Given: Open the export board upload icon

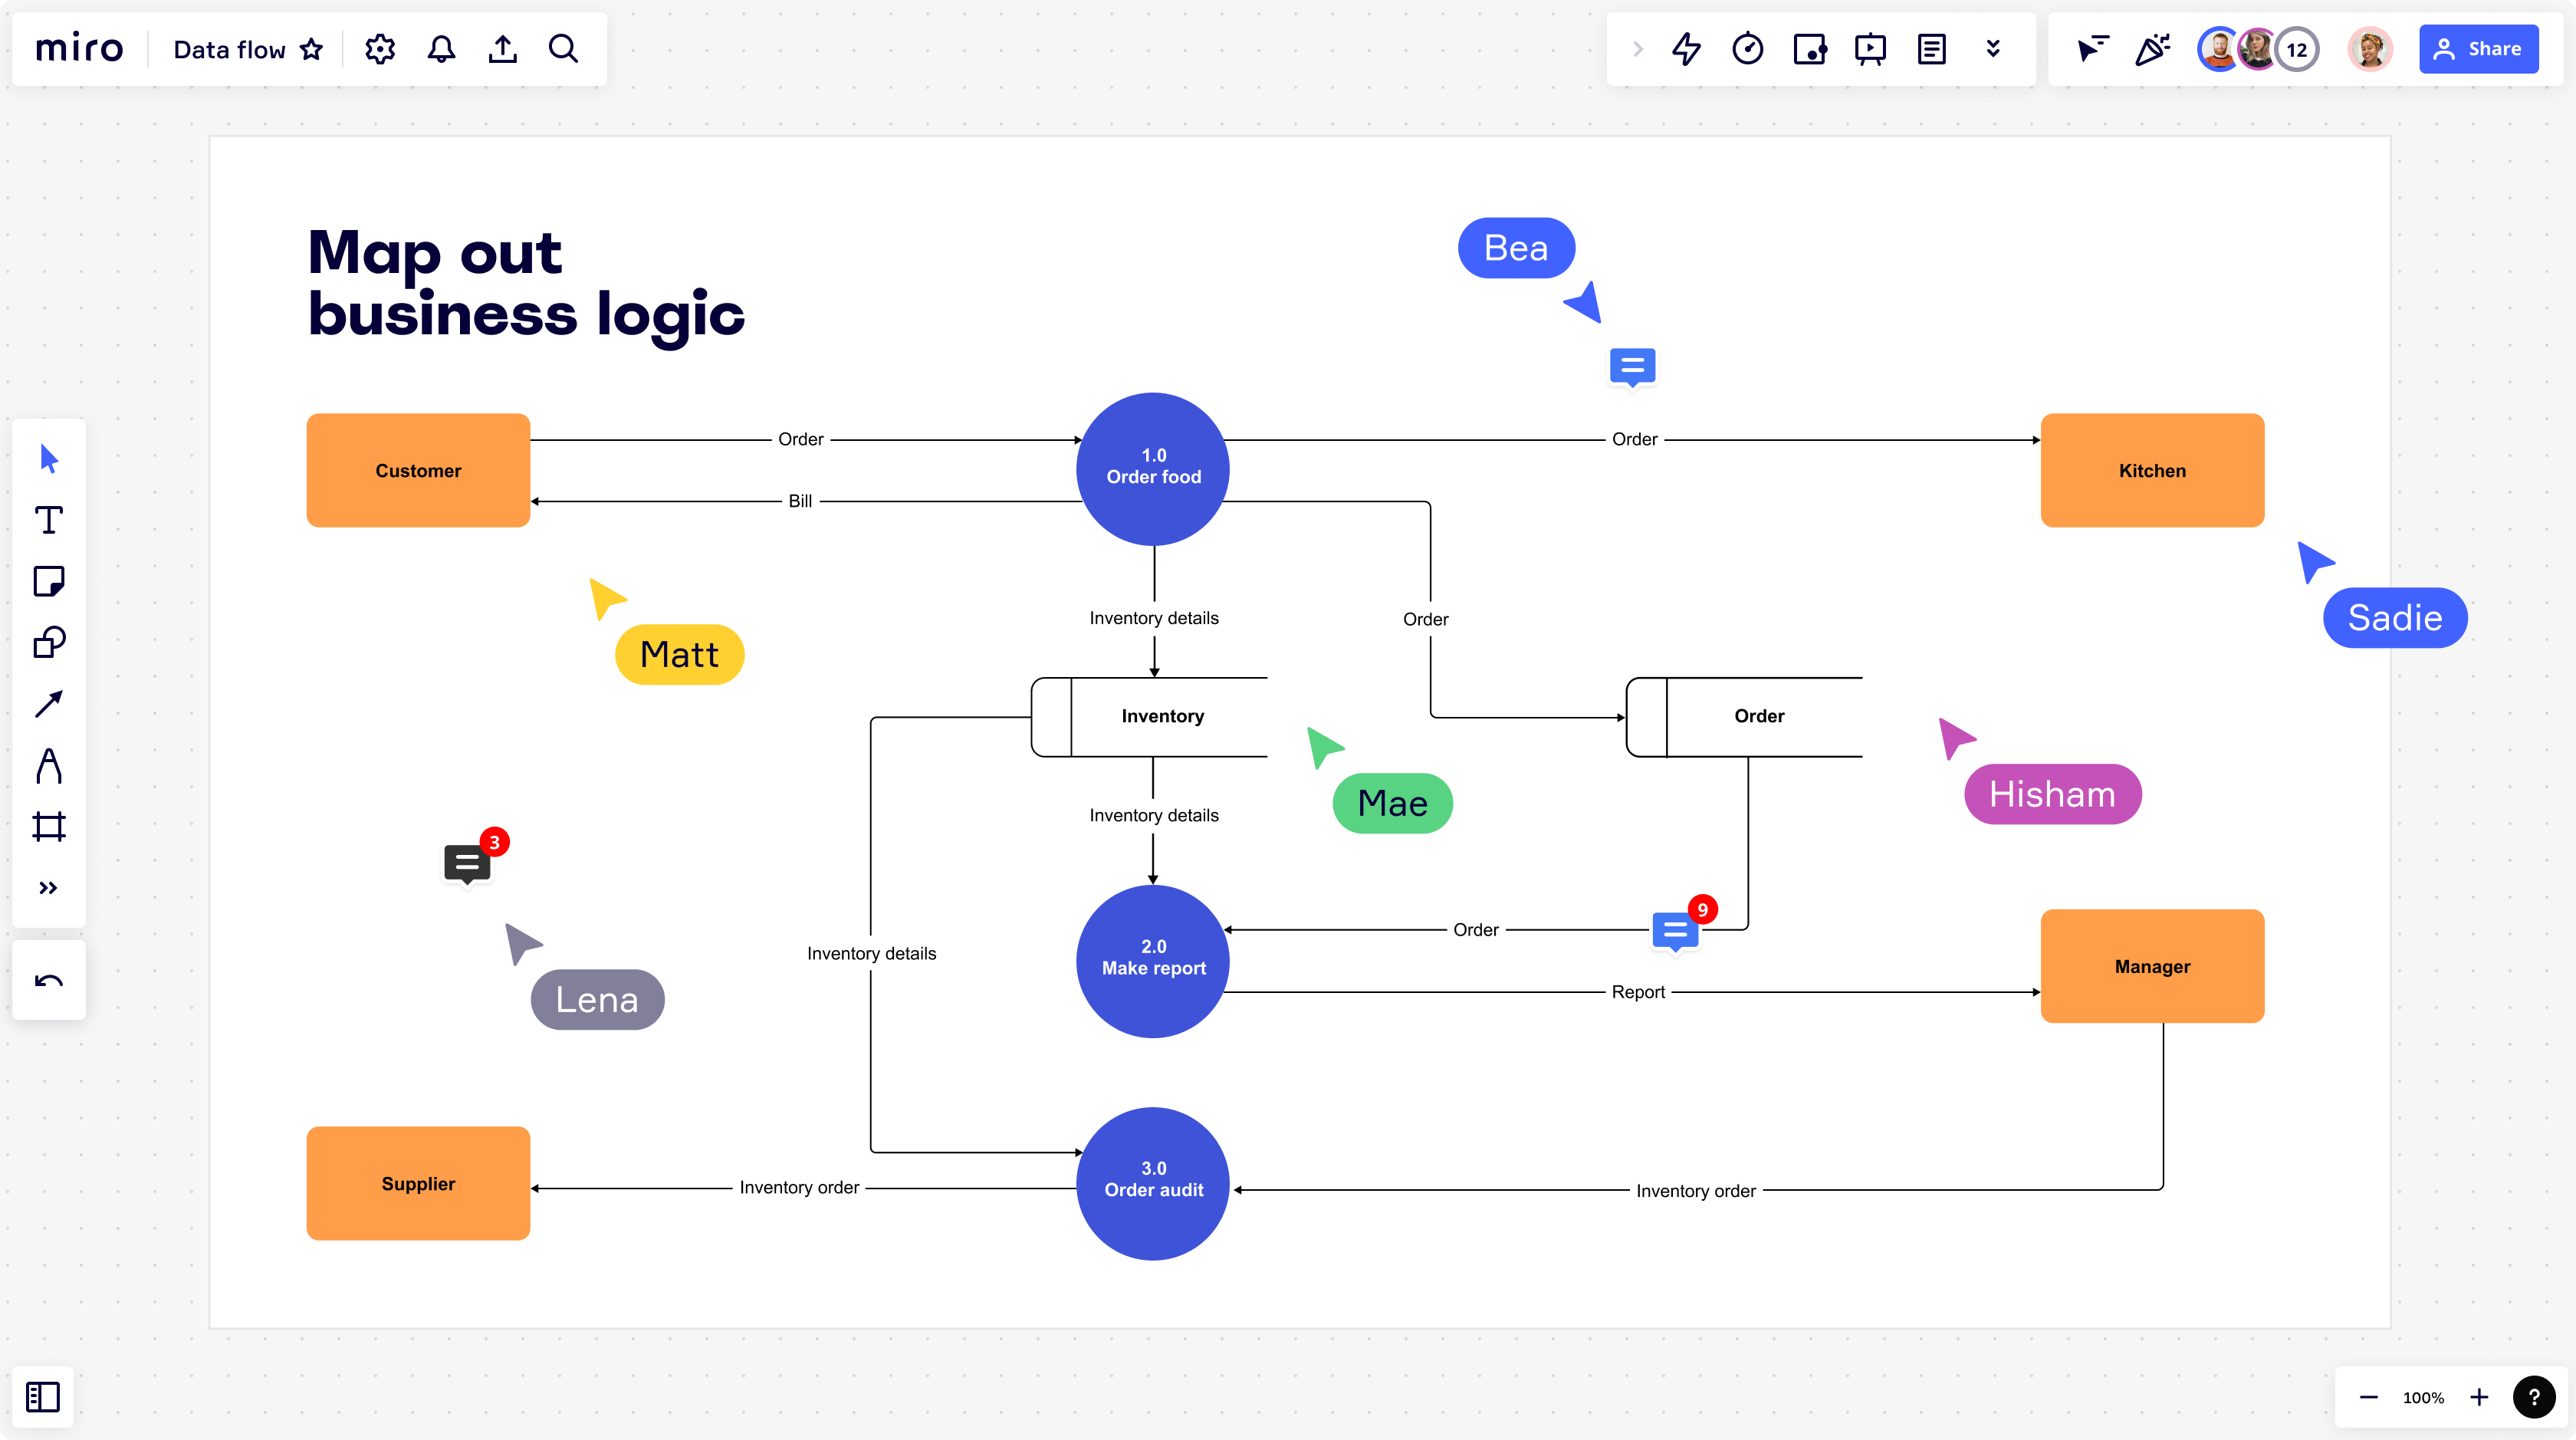Looking at the screenshot, I should (x=502, y=49).
